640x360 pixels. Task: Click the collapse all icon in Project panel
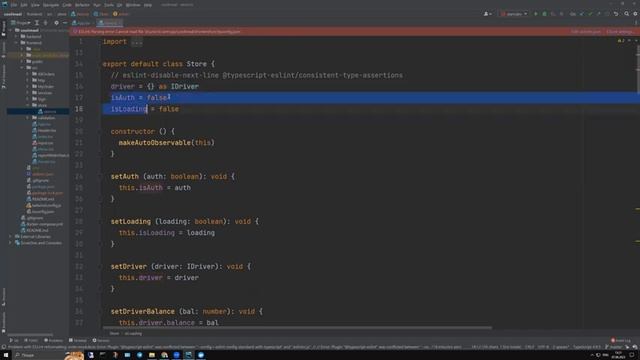[x=45, y=23]
